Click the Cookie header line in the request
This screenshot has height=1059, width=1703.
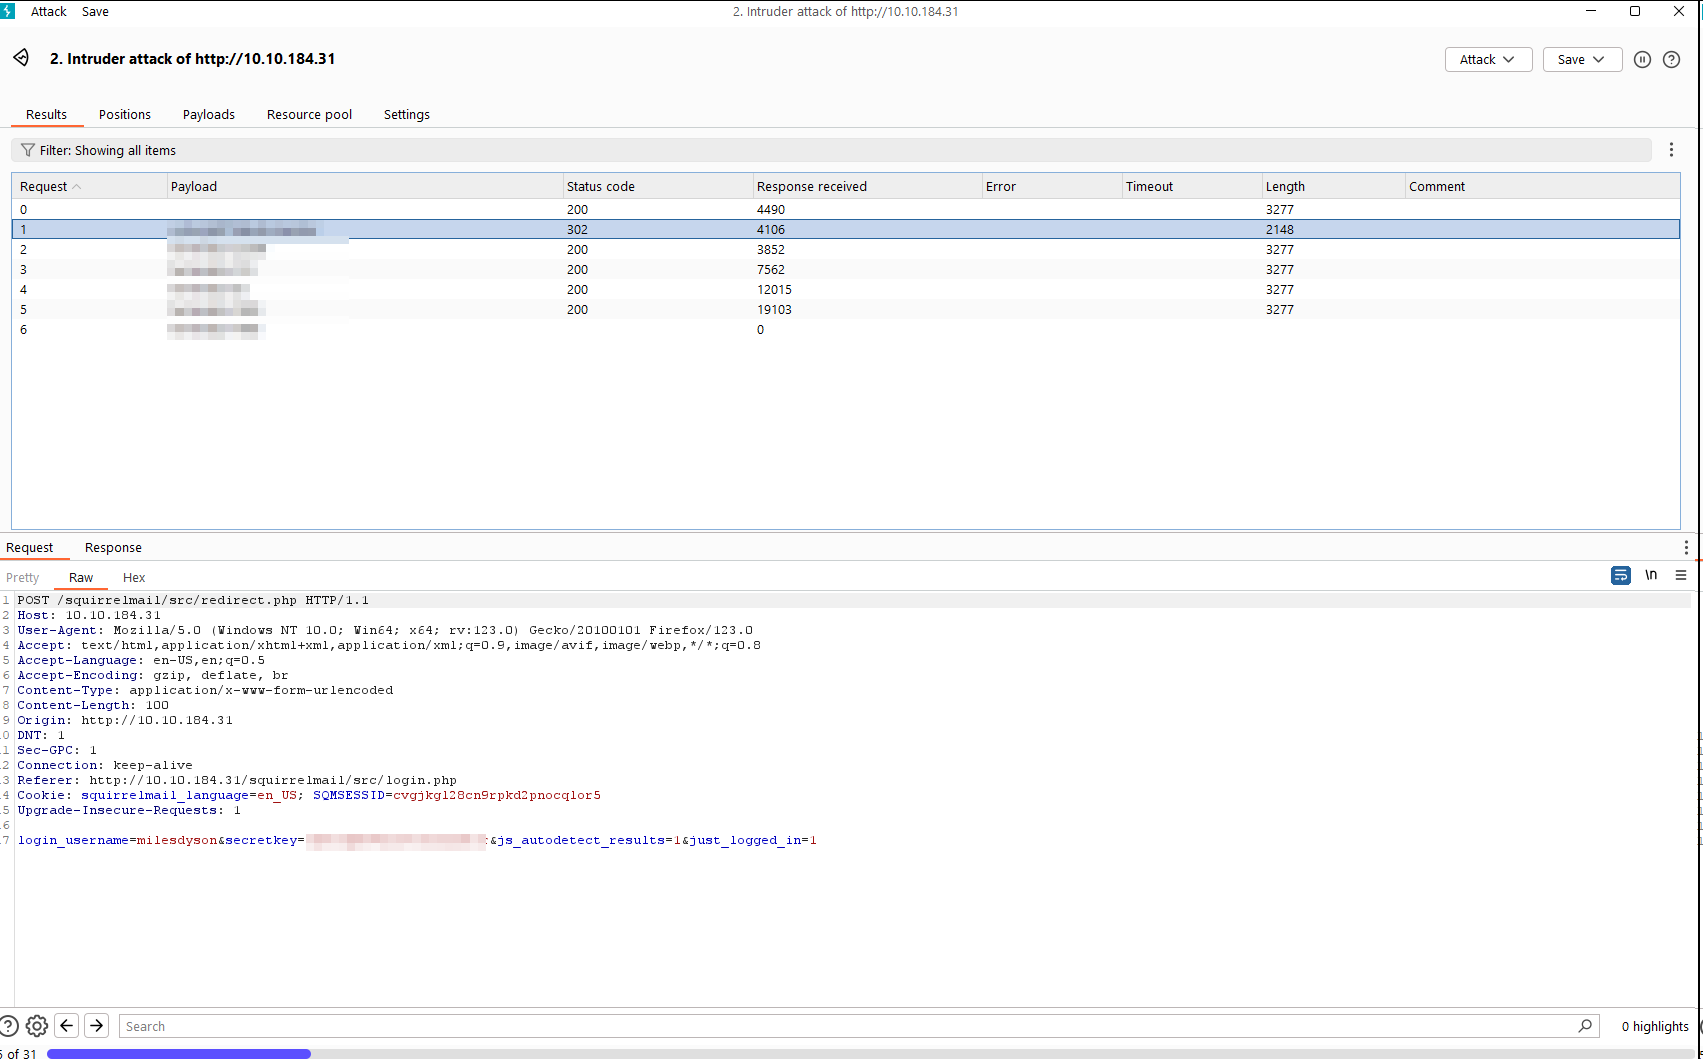click(309, 795)
